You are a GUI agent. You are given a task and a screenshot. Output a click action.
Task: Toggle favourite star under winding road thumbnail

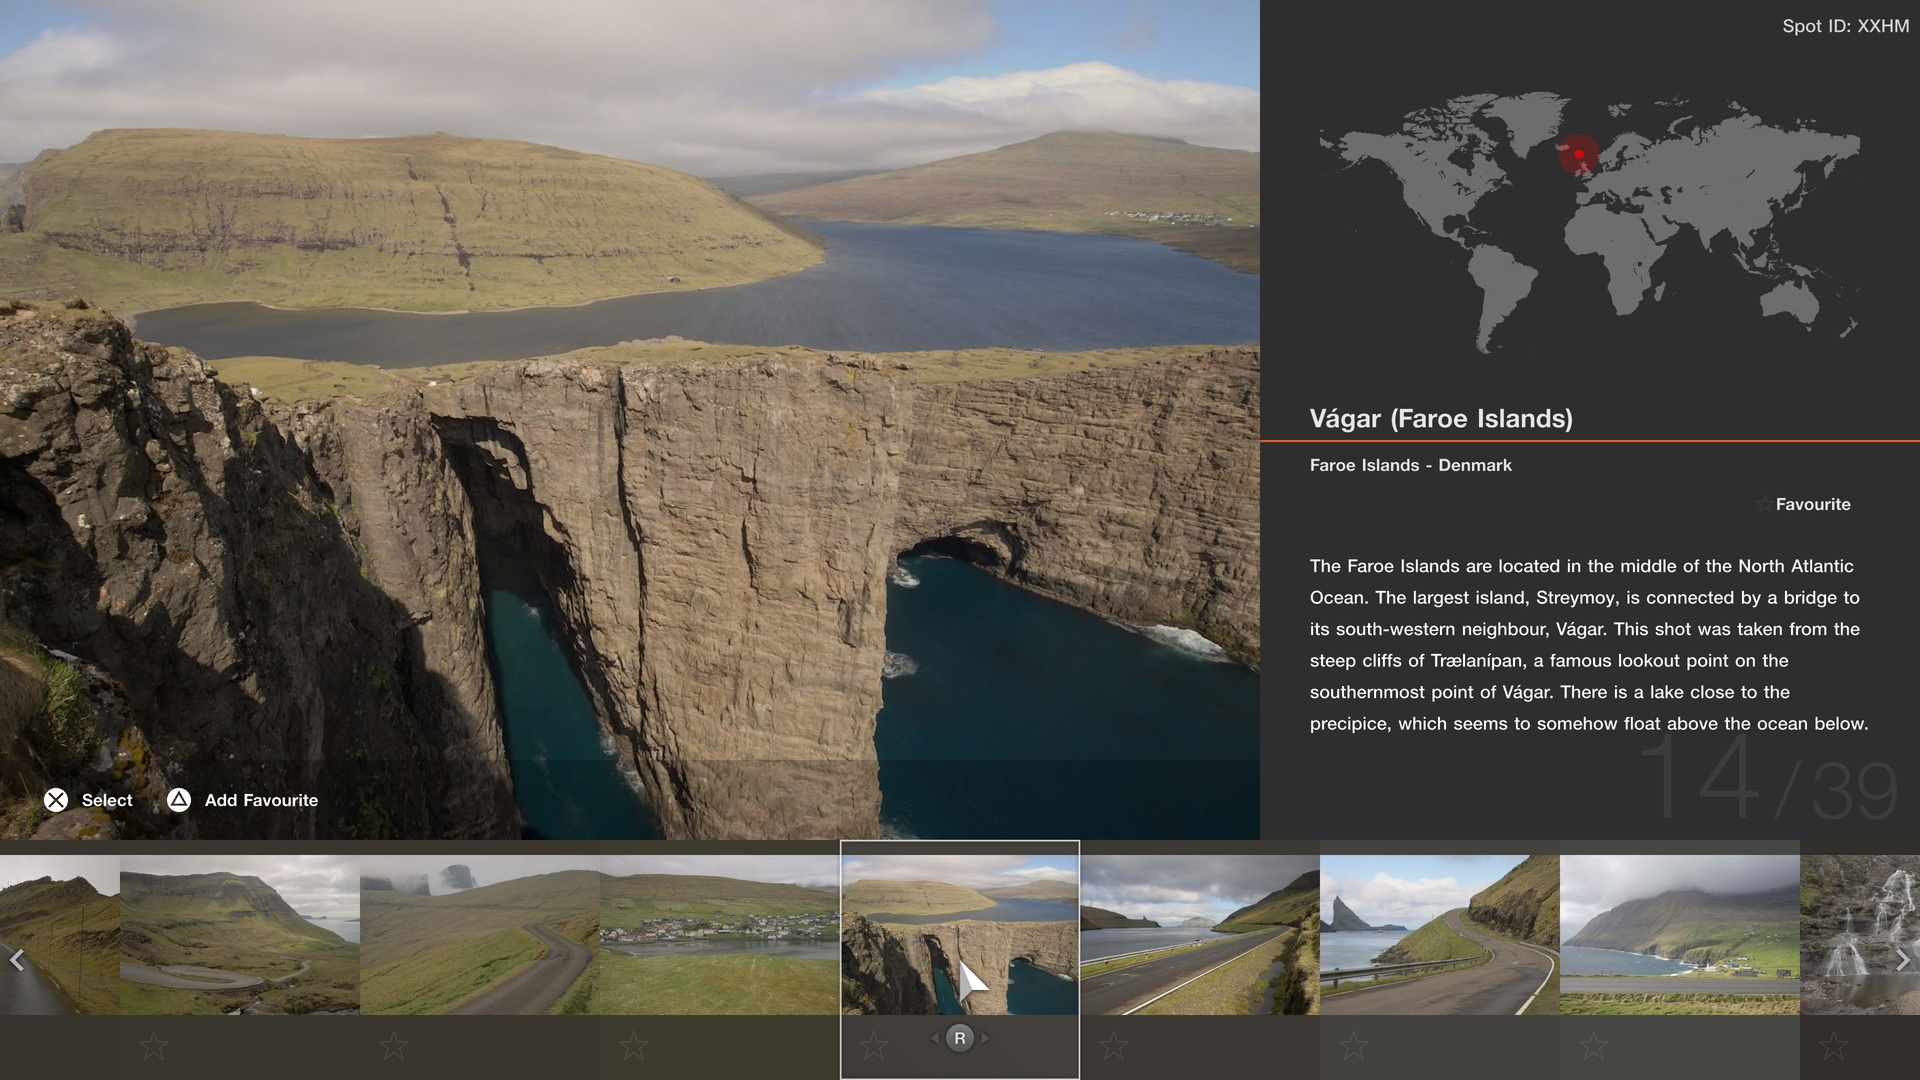point(393,1046)
